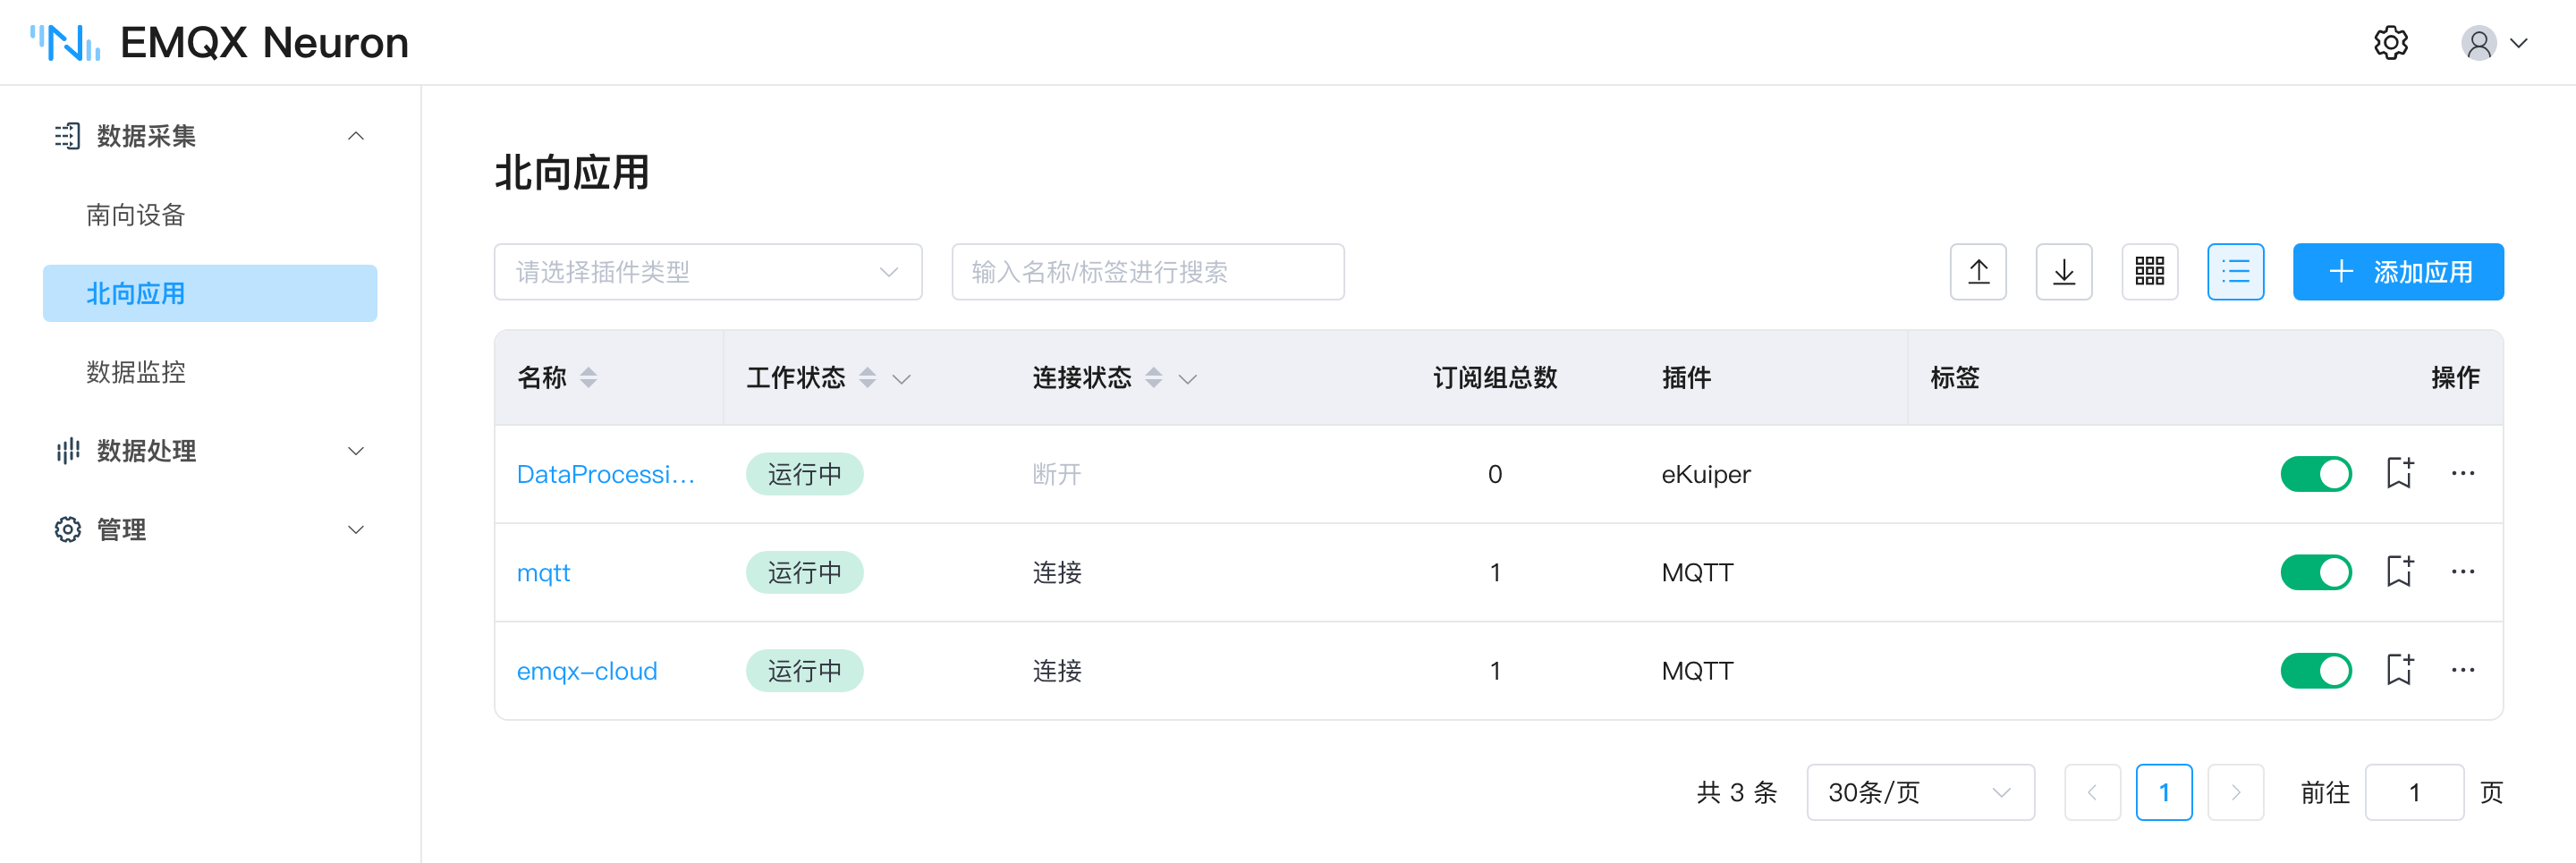The width and height of the screenshot is (2576, 863).
Task: Open the DataProcessi... app link
Action: (605, 474)
